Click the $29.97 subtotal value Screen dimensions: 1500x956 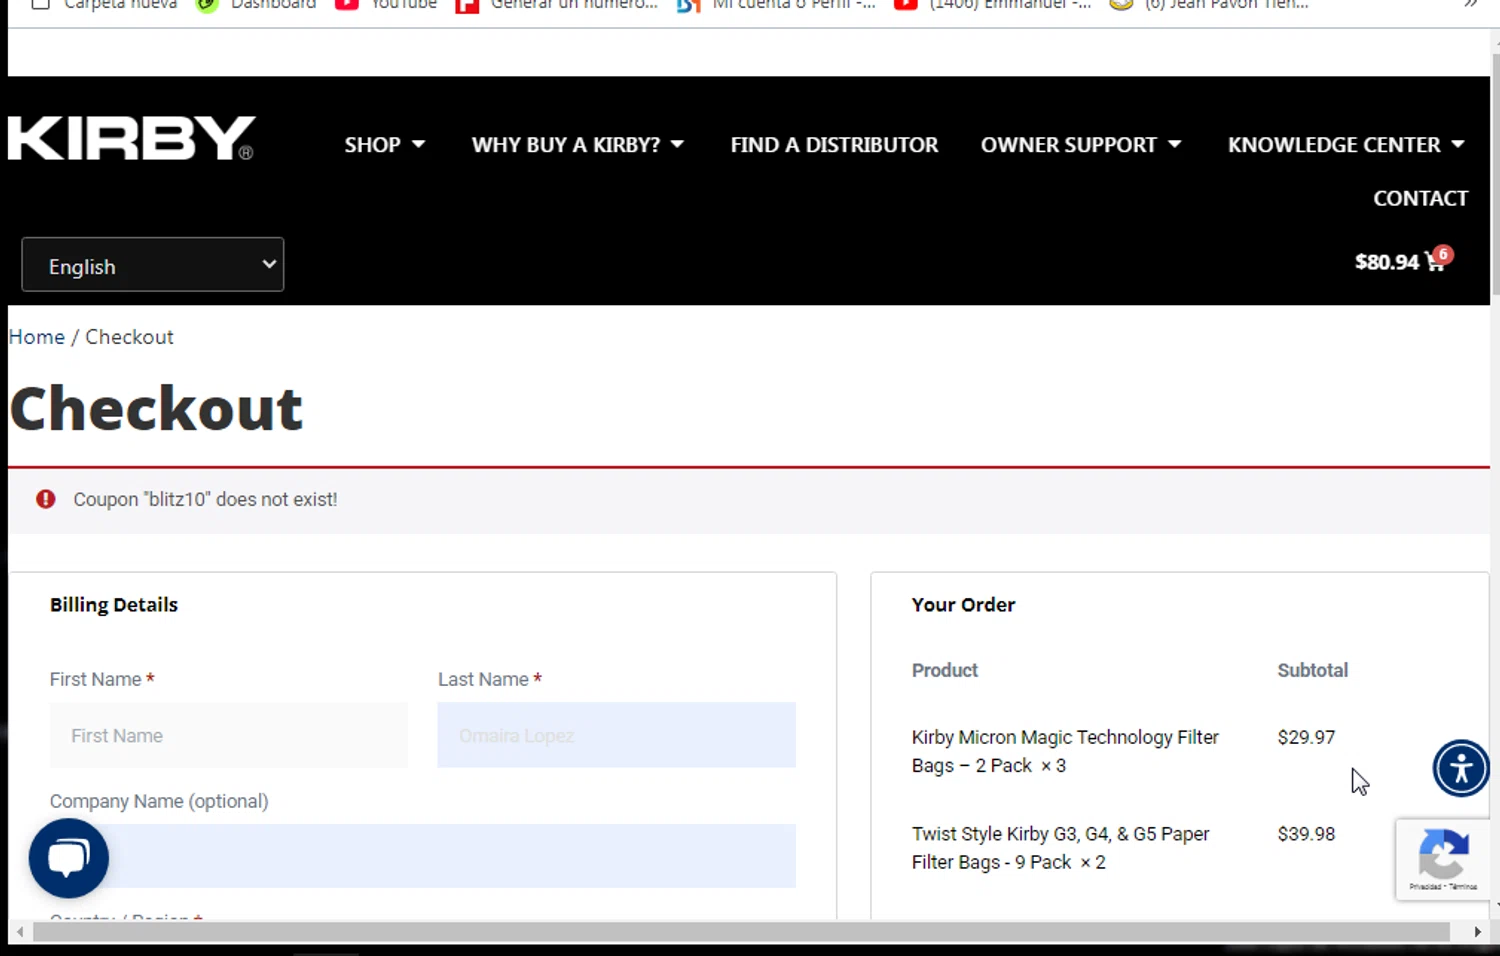1306,737
